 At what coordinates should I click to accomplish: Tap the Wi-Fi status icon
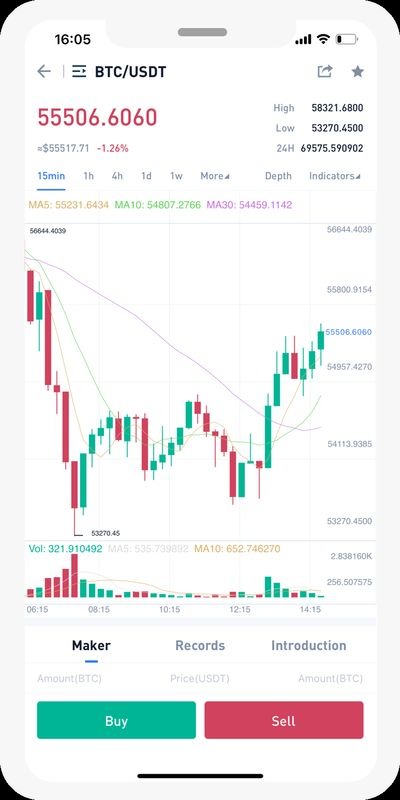(323, 39)
